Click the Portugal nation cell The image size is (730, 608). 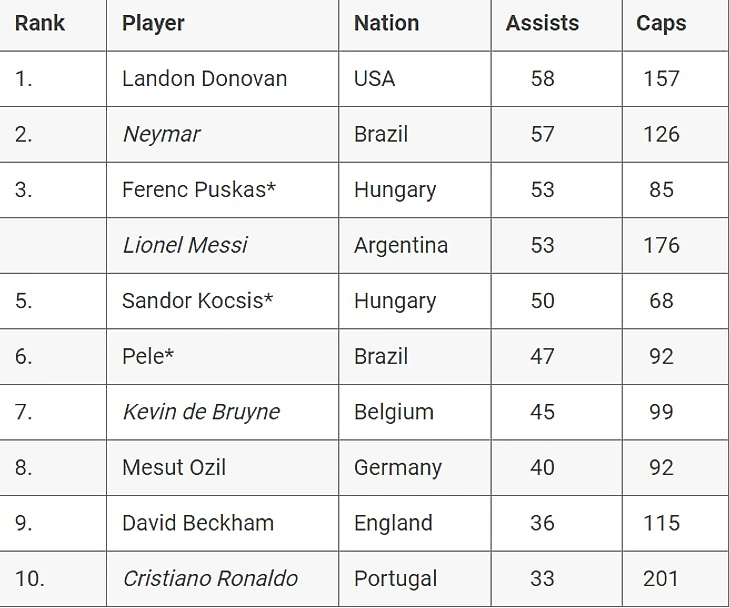[395, 578]
